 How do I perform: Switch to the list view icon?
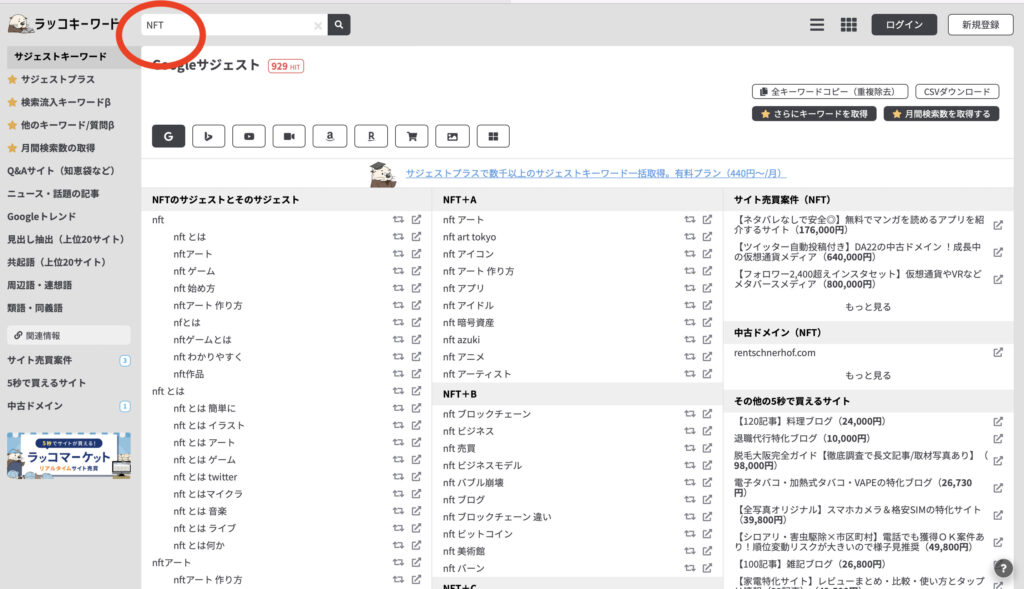[817, 25]
